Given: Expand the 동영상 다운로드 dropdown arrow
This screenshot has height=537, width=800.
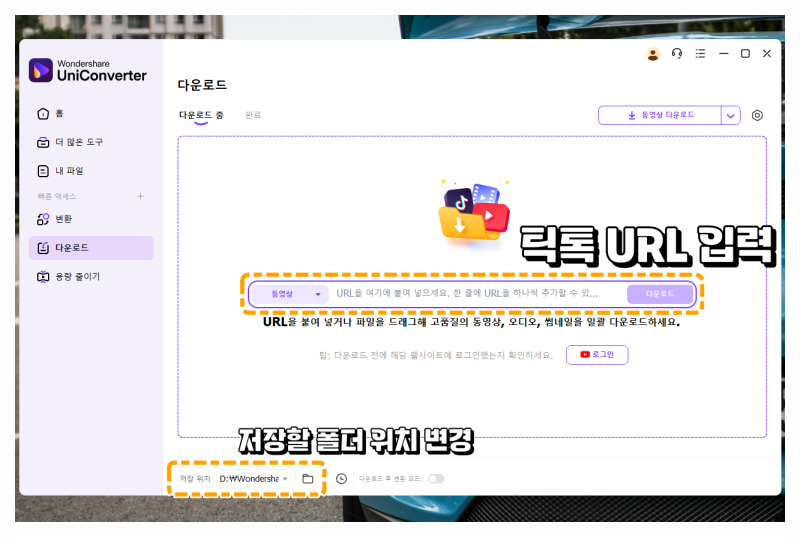Looking at the screenshot, I should tap(731, 116).
